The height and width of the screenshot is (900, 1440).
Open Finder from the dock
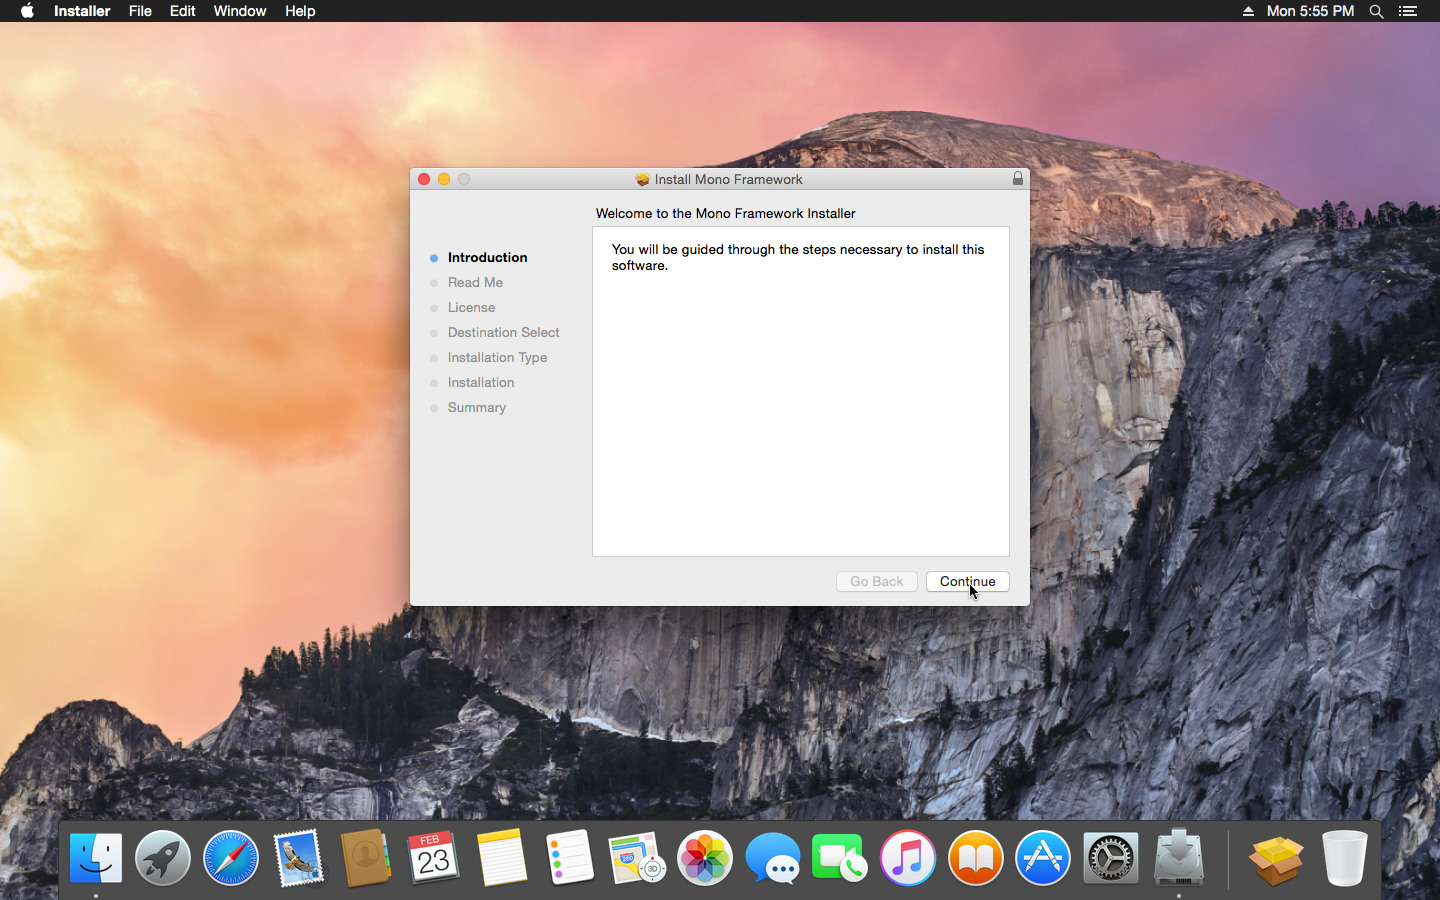96,858
